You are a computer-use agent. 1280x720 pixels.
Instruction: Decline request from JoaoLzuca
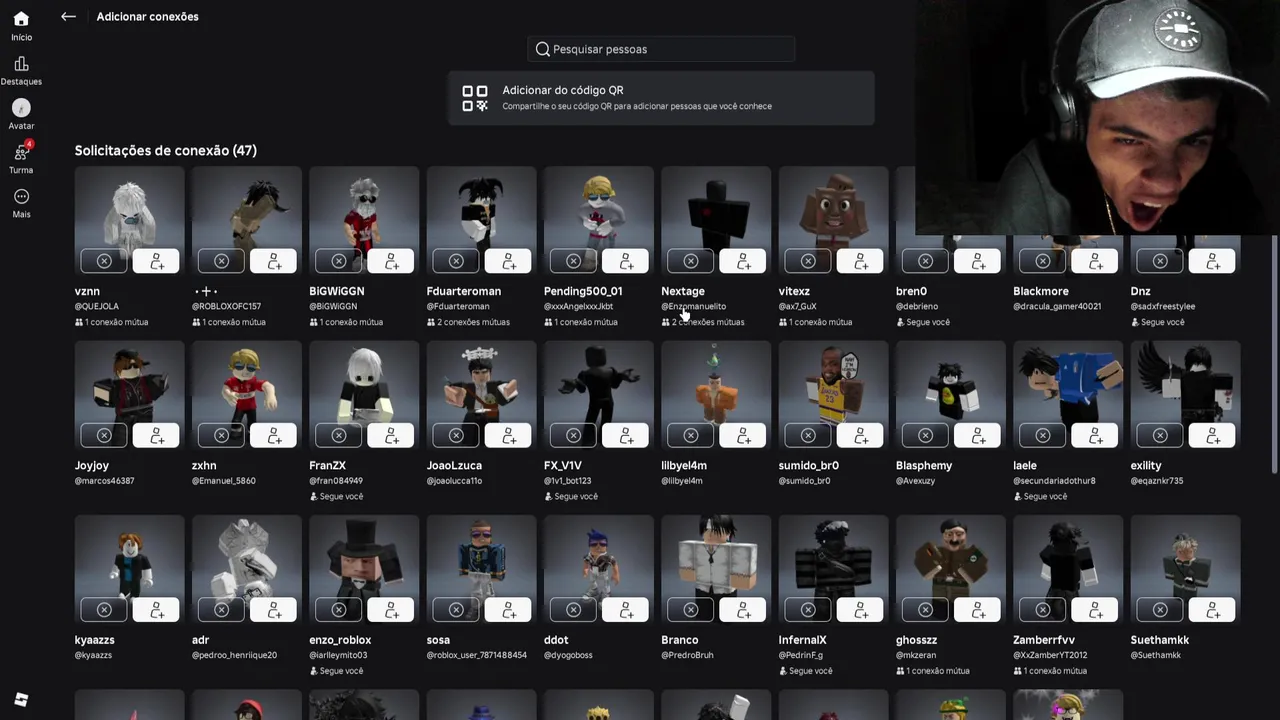[x=456, y=435]
